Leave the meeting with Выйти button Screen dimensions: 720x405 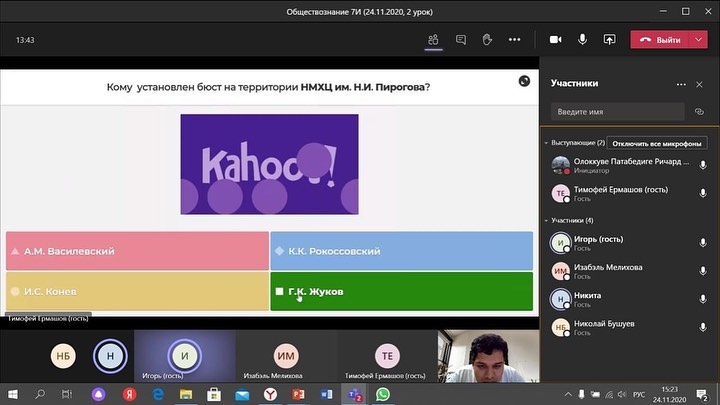click(660, 40)
